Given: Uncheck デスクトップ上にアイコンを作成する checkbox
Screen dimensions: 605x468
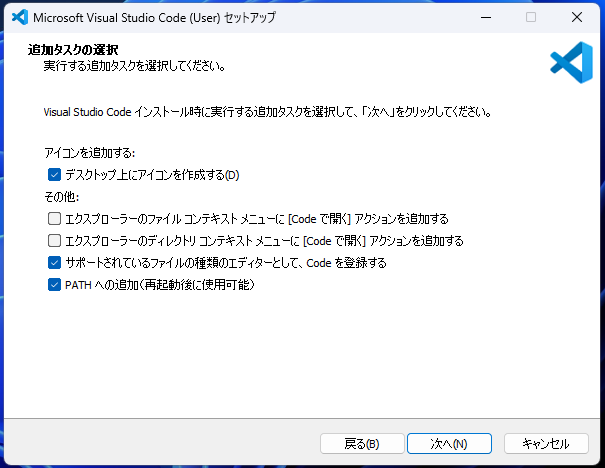Looking at the screenshot, I should pyautogui.click(x=54, y=175).
